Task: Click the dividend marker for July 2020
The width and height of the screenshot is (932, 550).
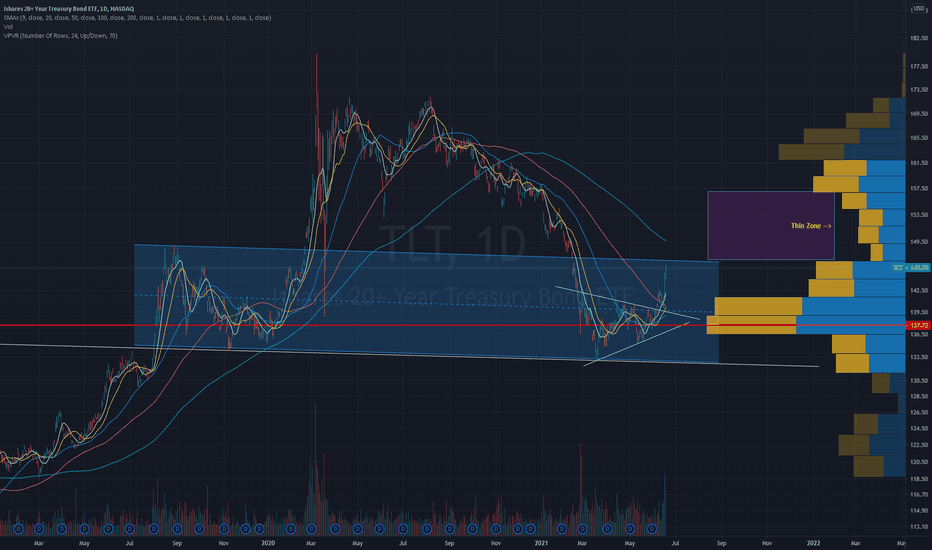Action: (x=402, y=529)
